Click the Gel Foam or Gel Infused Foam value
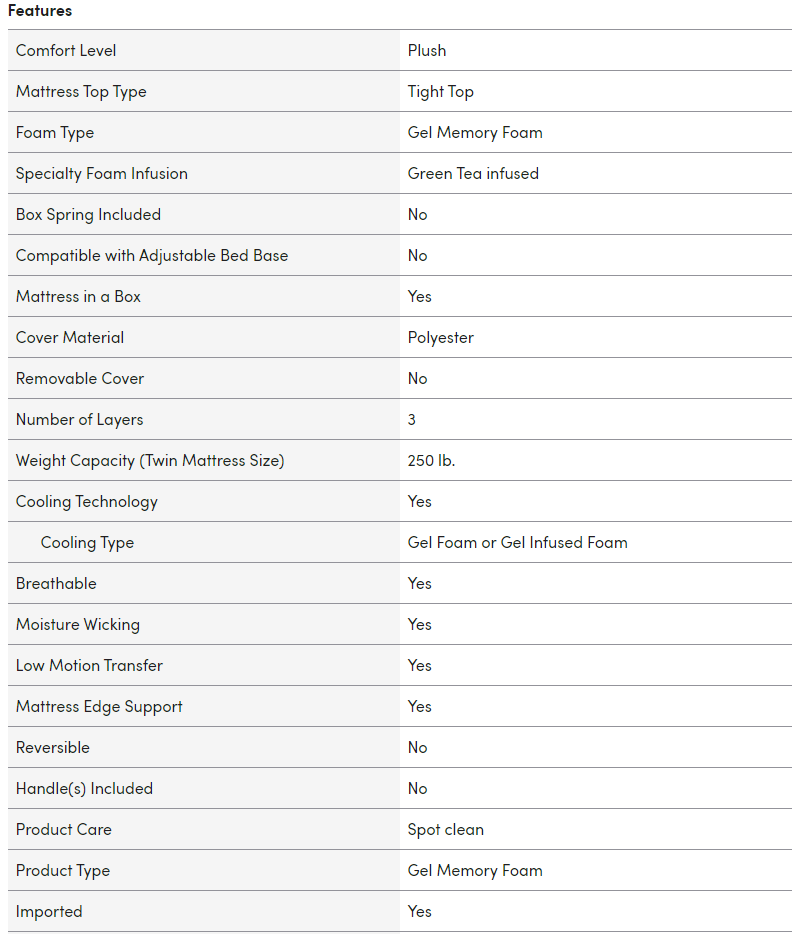The width and height of the screenshot is (796, 934). click(x=518, y=542)
